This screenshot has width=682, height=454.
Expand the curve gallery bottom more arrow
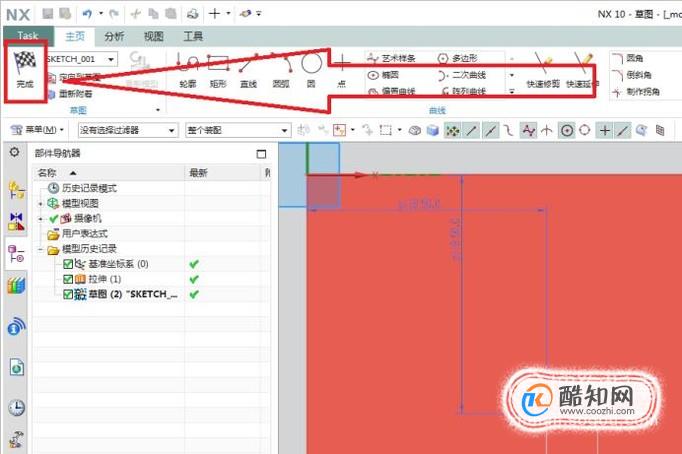click(x=512, y=91)
